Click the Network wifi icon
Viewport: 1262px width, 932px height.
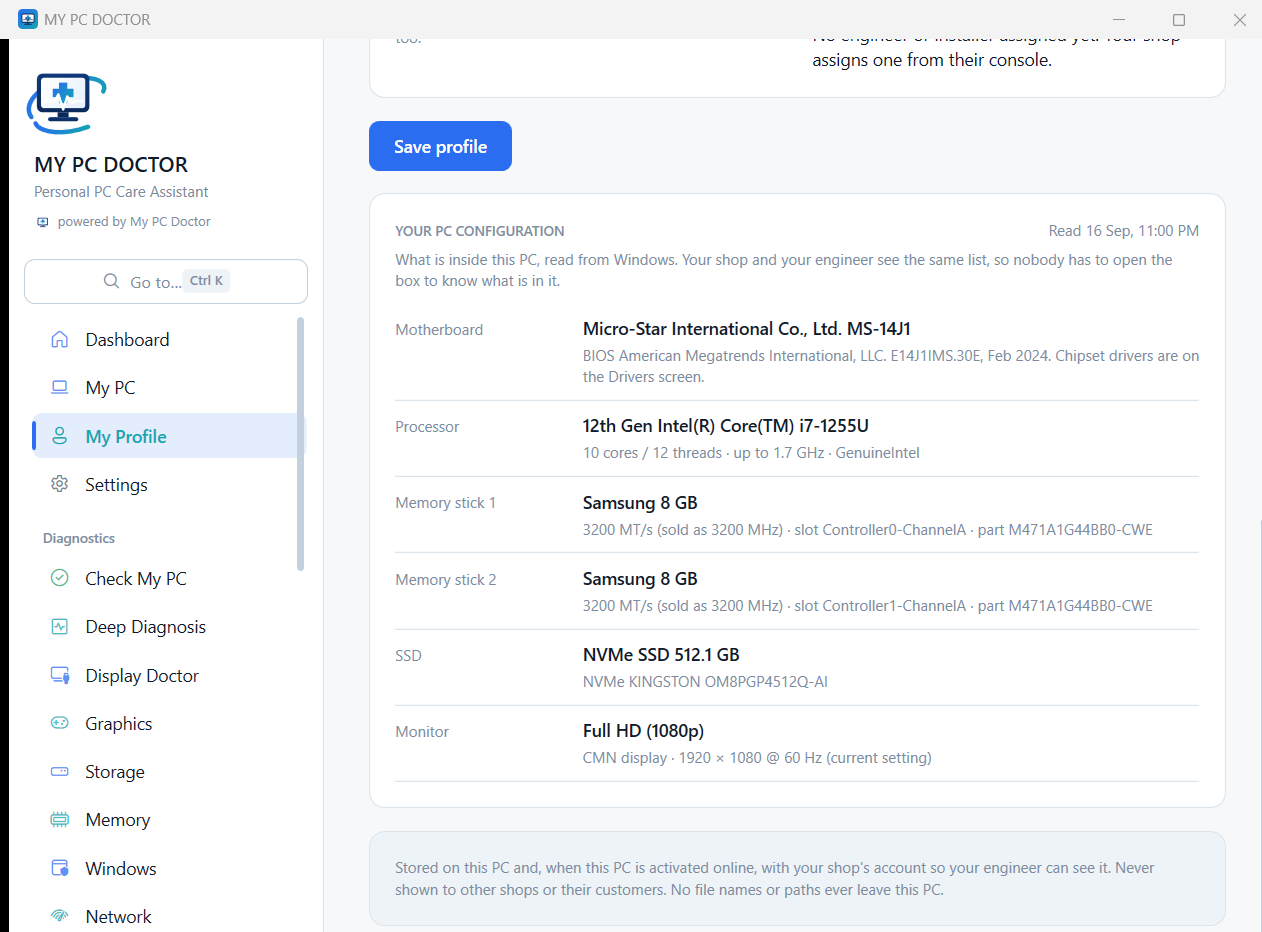[59, 916]
